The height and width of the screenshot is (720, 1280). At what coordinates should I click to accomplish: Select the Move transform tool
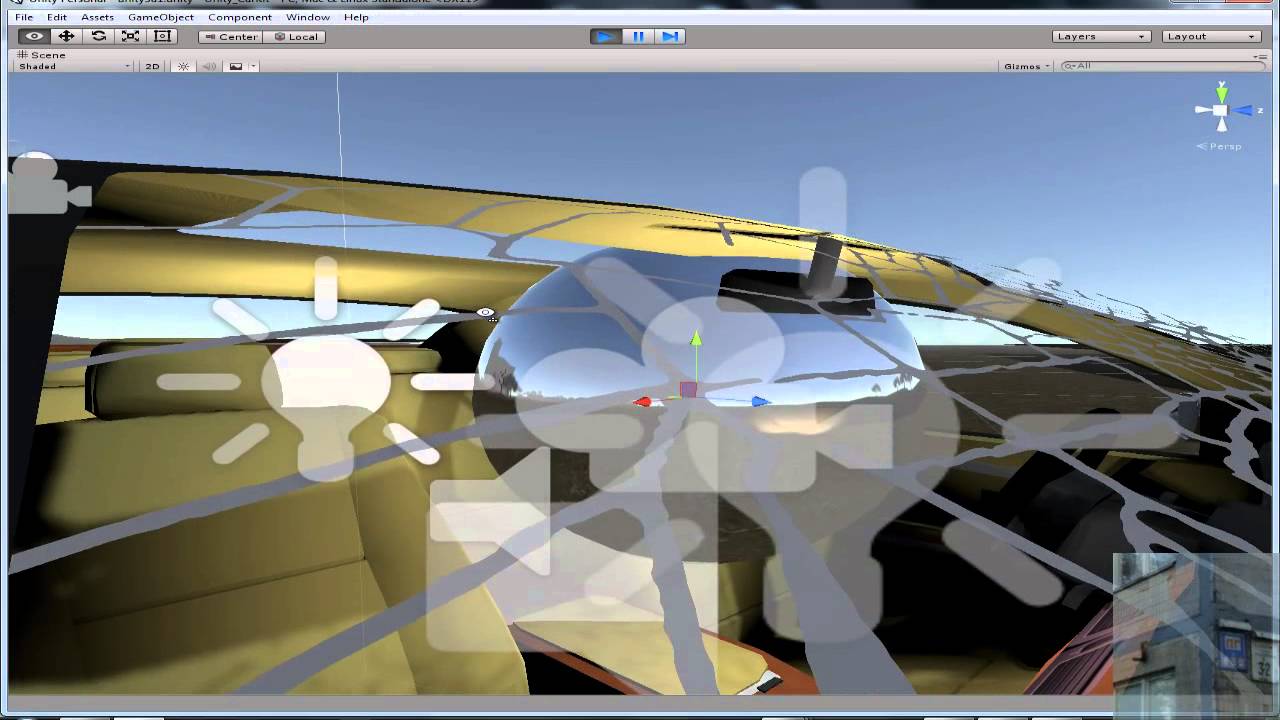pyautogui.click(x=66, y=36)
